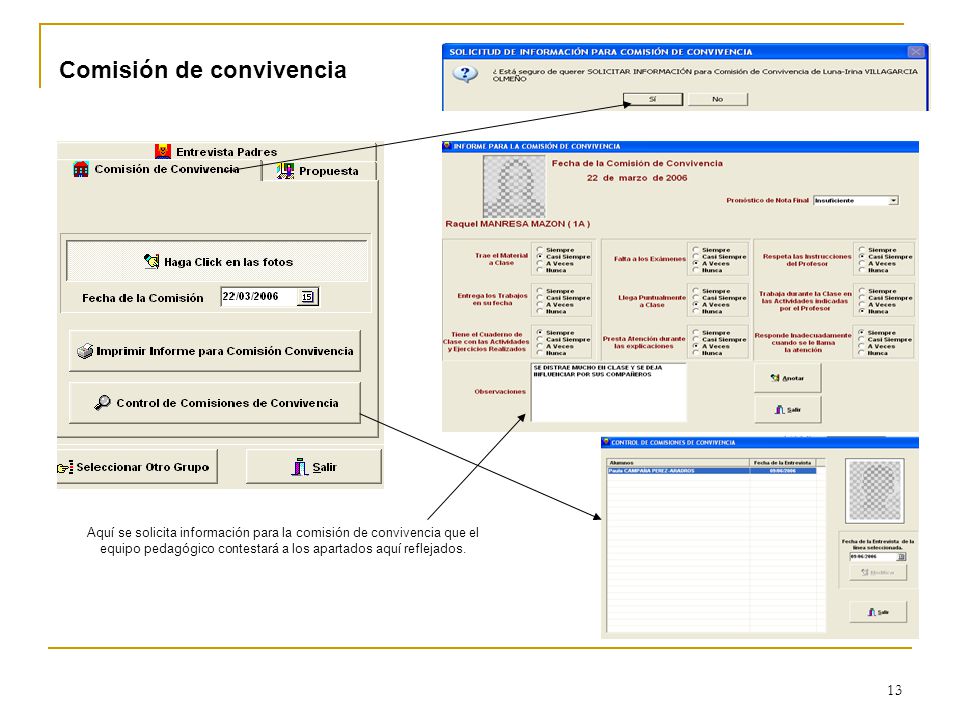The height and width of the screenshot is (720, 960).
Task: Select Nunca for Tiene el Cuaderno de Clase
Action: click(x=540, y=353)
